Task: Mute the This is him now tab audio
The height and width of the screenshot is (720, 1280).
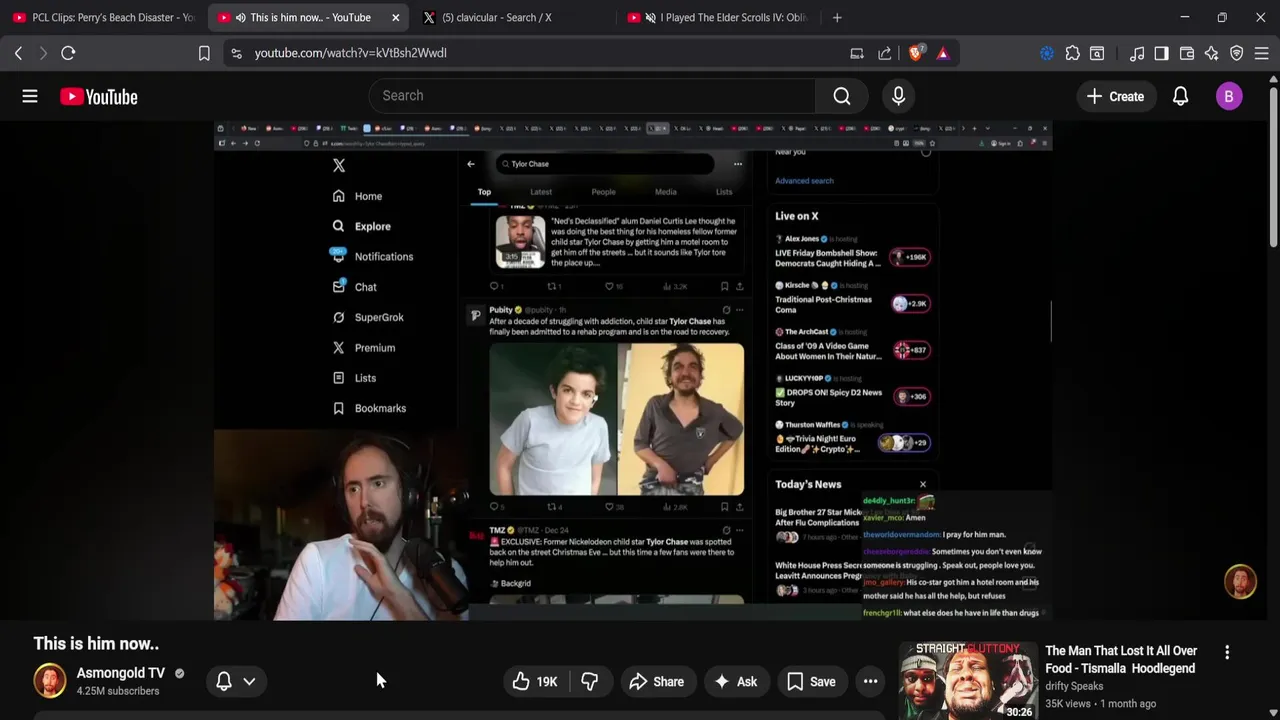Action: click(240, 17)
